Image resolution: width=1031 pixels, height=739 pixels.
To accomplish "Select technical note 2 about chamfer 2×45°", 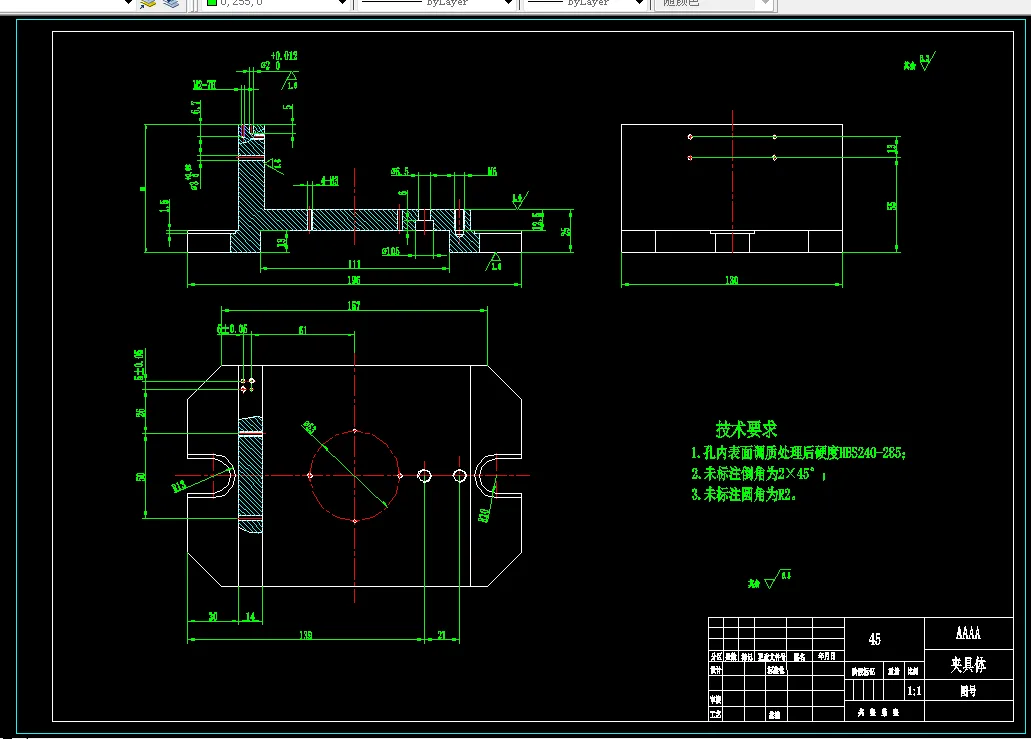I will pos(758,473).
